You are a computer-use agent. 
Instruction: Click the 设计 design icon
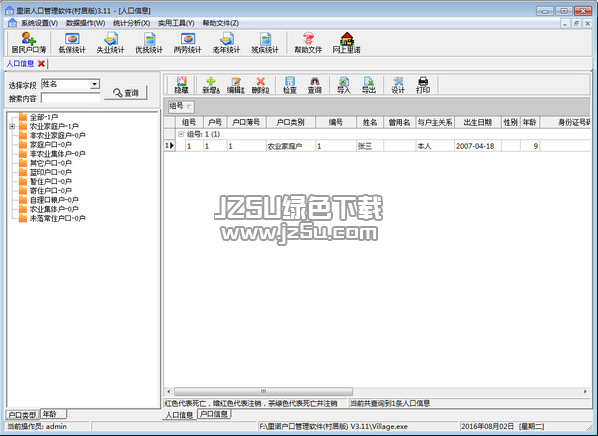pos(398,85)
